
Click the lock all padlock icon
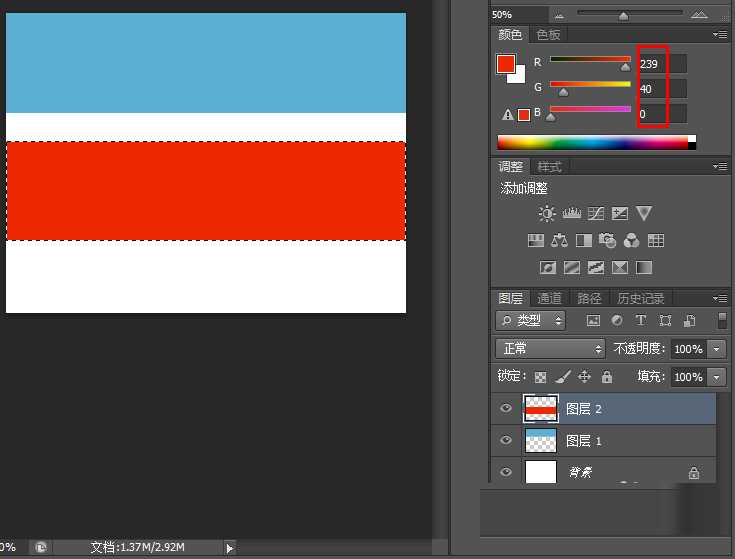[x=607, y=377]
